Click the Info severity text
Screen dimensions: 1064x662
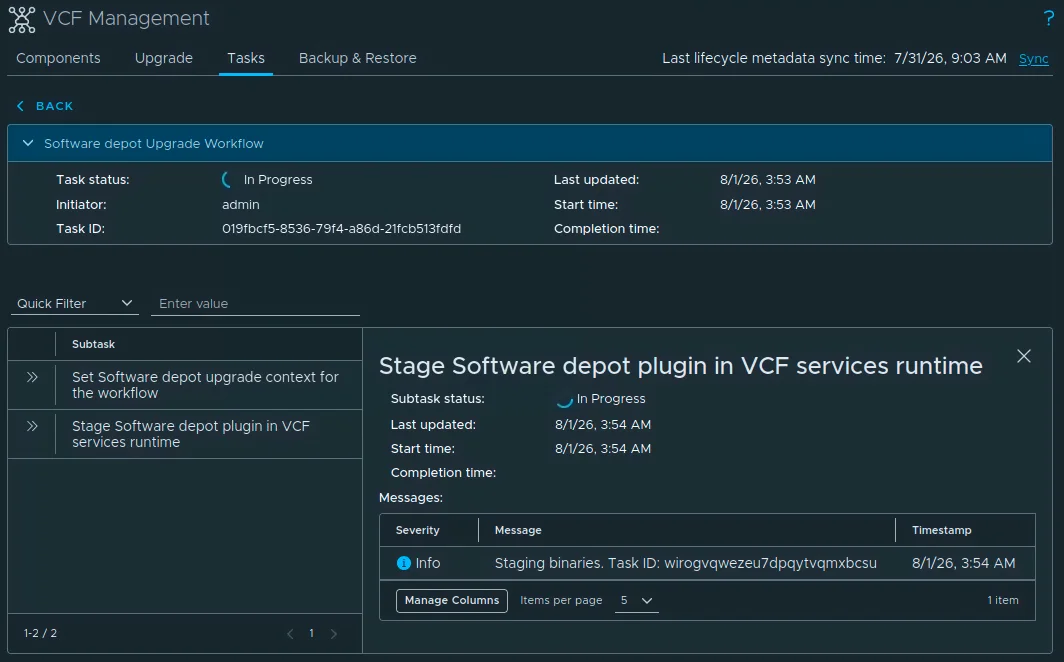point(428,563)
